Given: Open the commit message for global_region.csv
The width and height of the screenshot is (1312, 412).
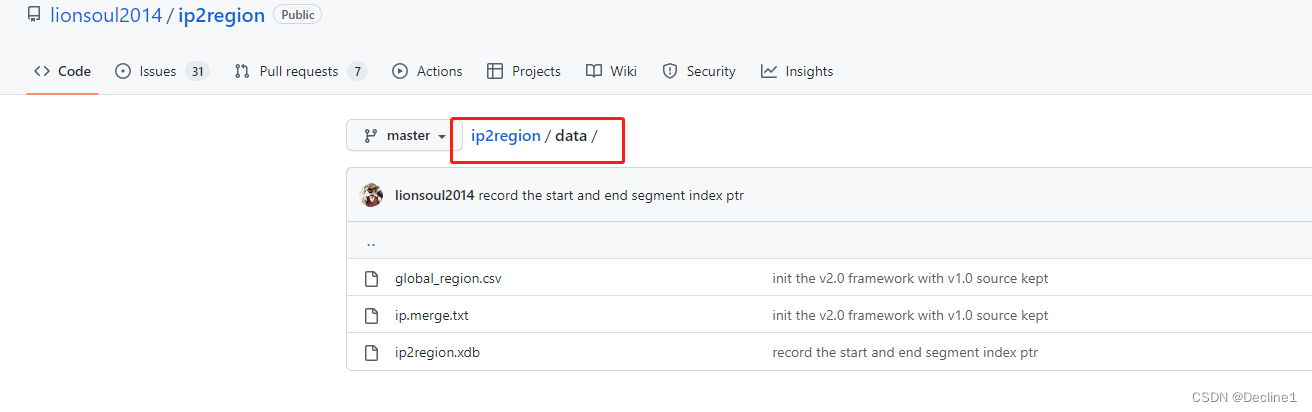Looking at the screenshot, I should pos(910,278).
